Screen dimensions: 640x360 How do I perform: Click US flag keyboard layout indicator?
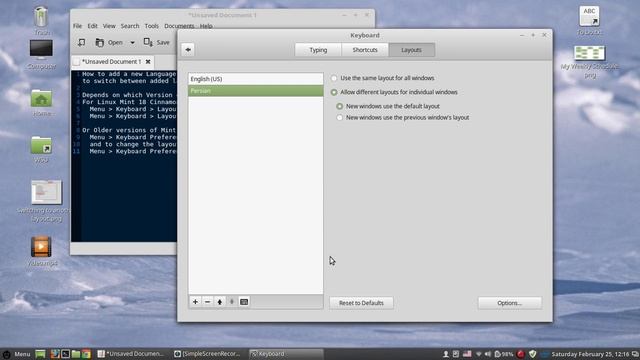467,354
